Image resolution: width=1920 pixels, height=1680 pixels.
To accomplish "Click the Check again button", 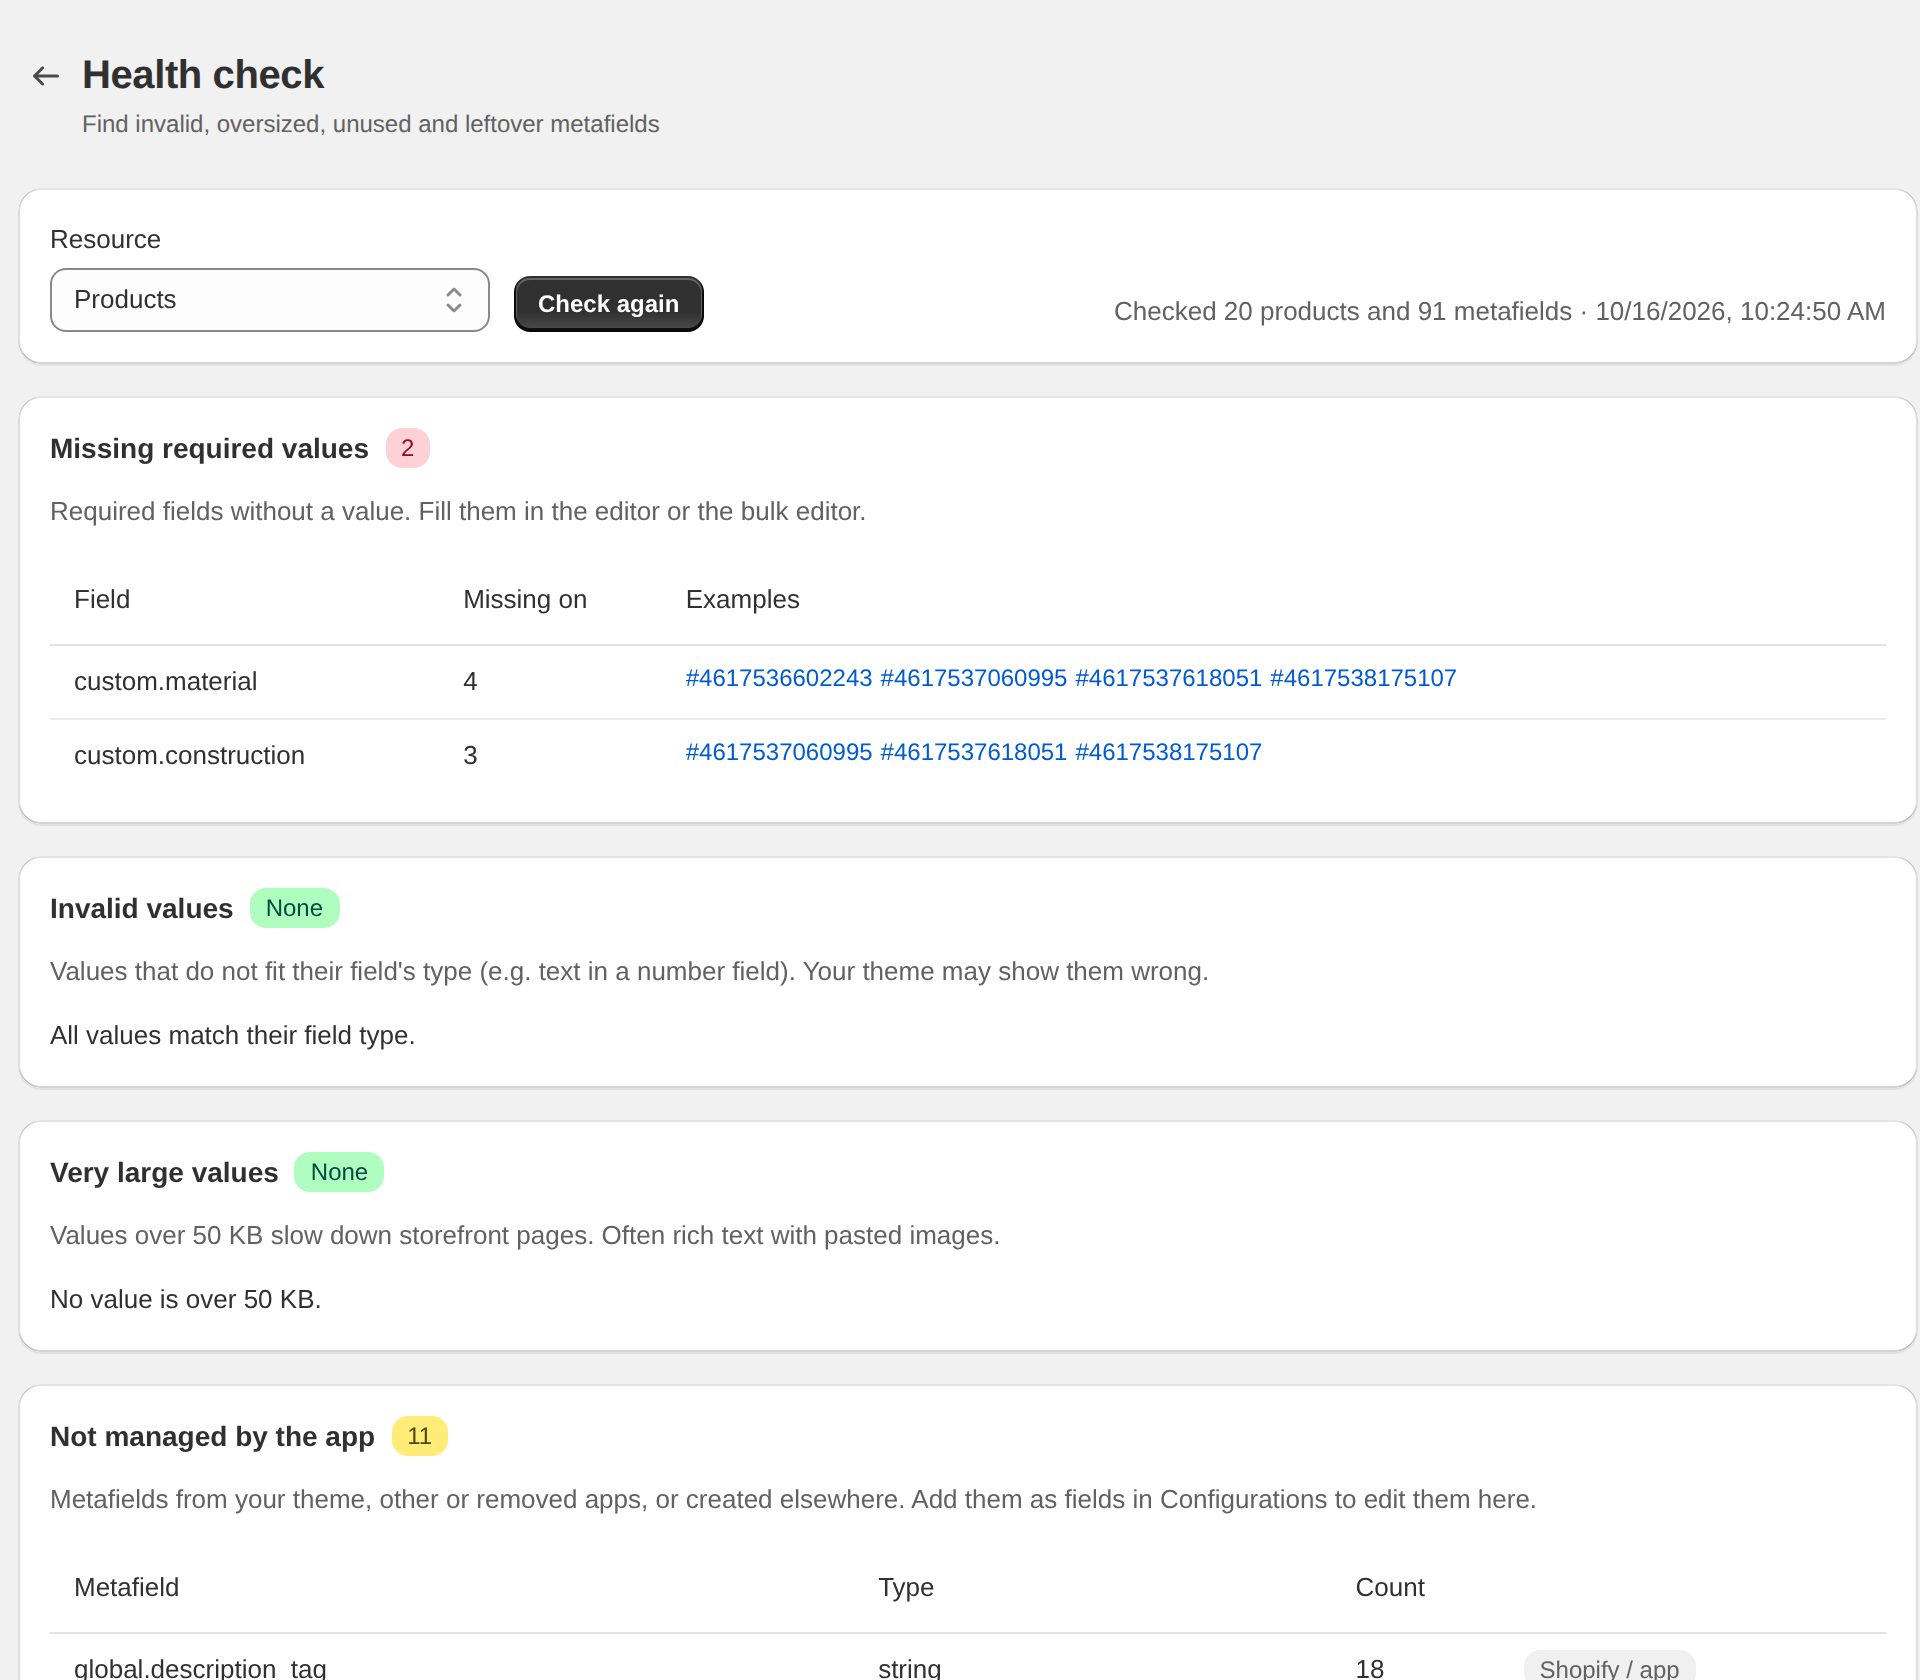I will [x=608, y=304].
